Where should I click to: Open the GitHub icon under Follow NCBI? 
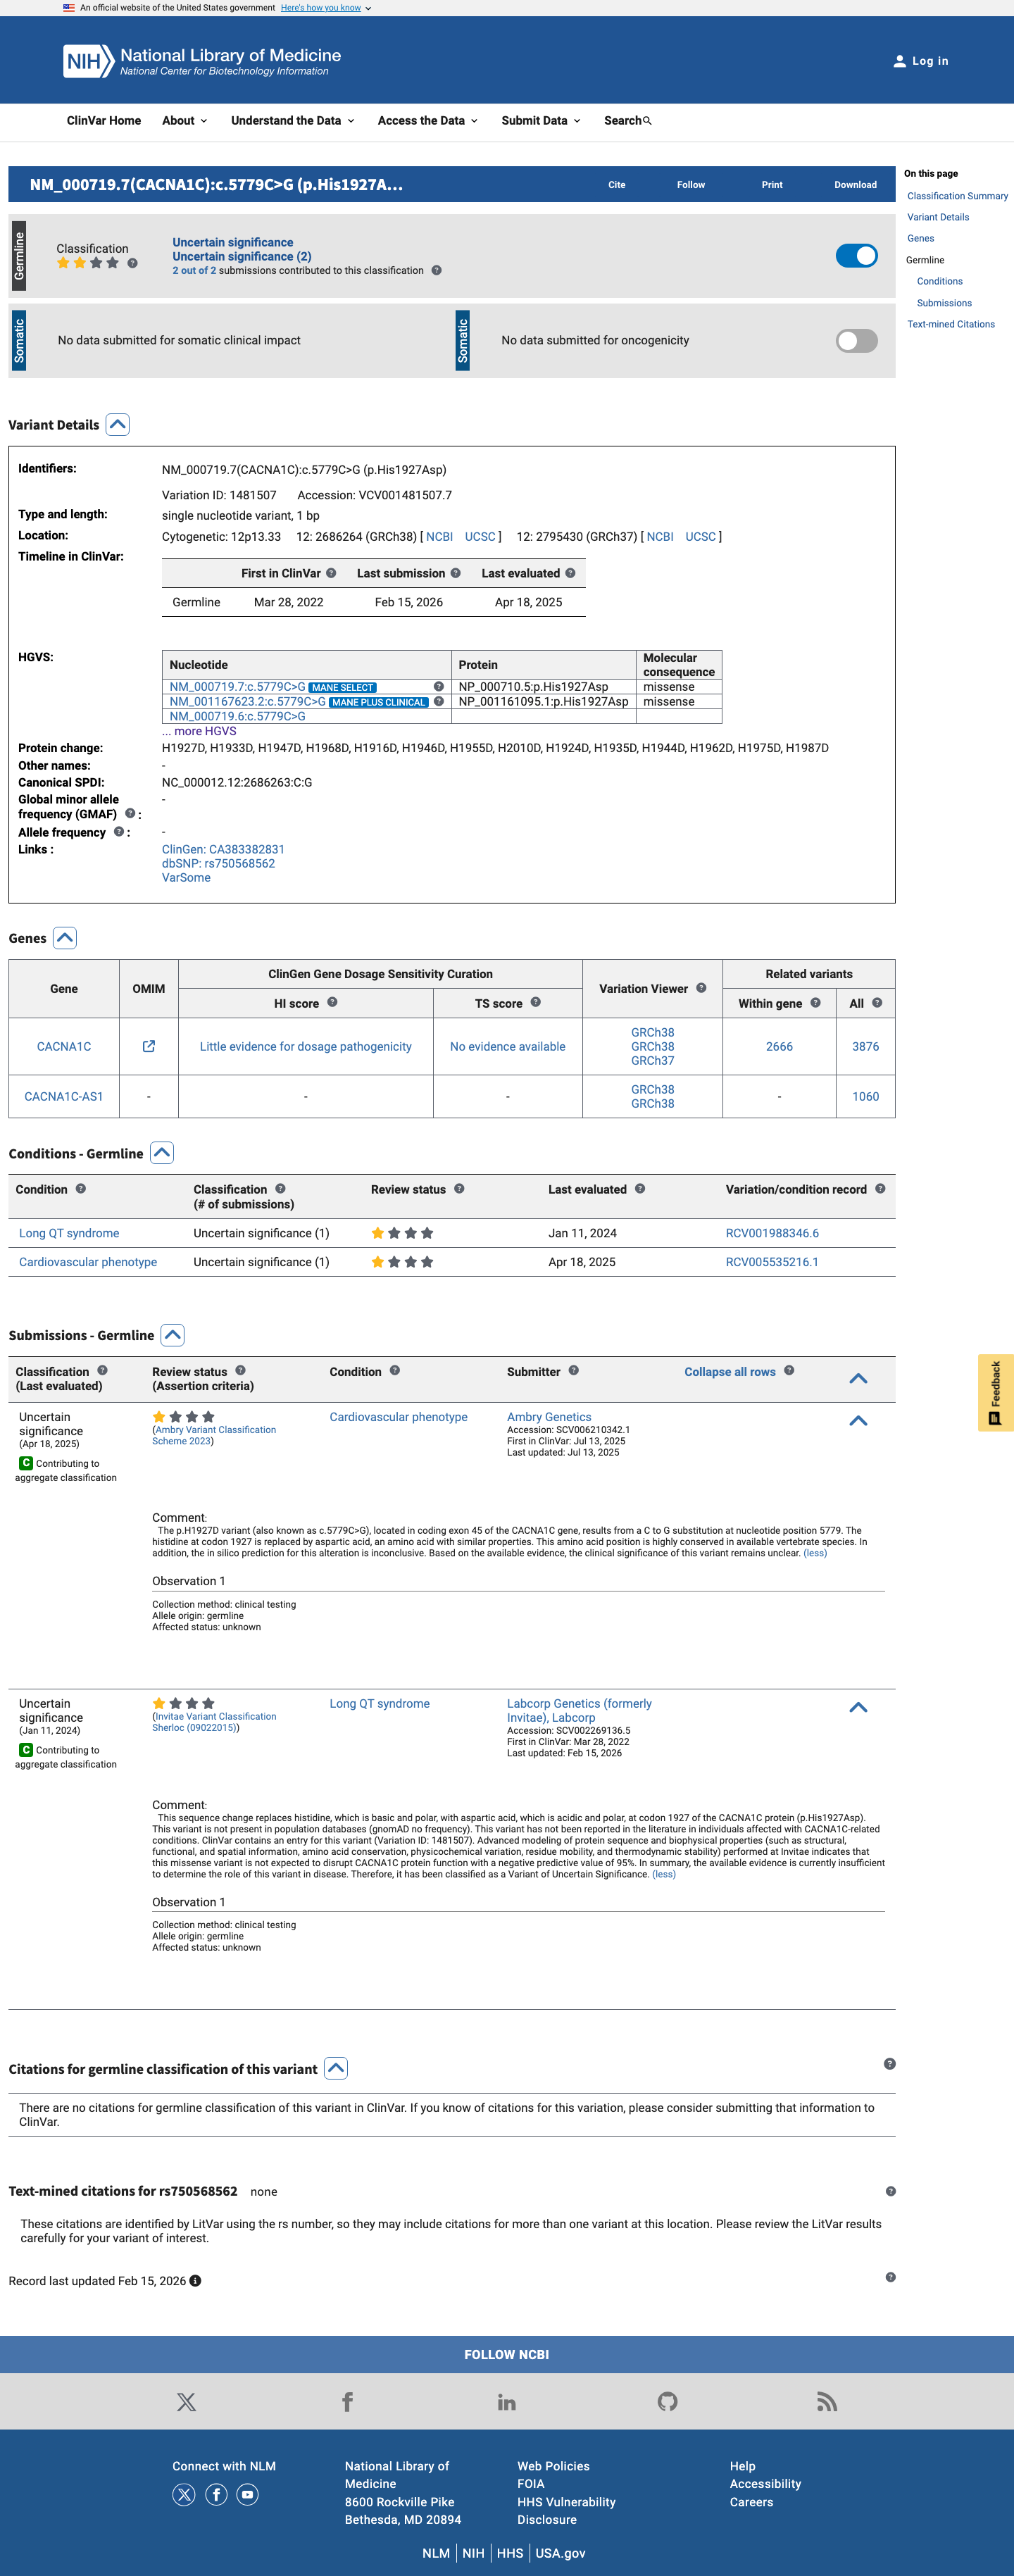[667, 2402]
